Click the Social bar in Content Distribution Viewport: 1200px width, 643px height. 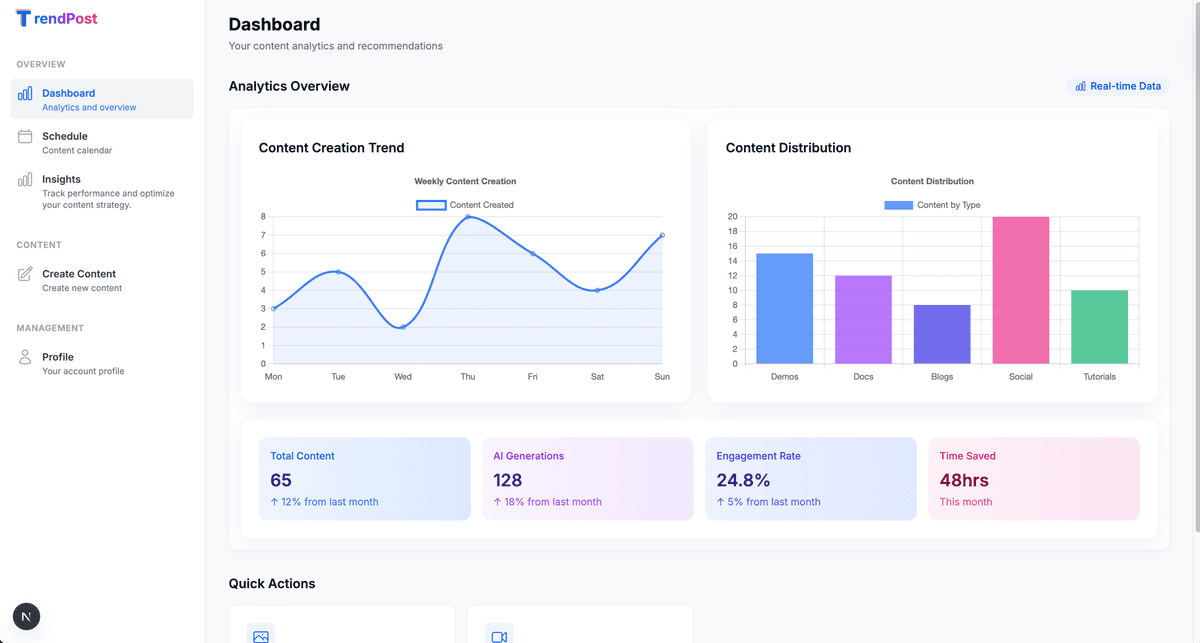[1021, 290]
